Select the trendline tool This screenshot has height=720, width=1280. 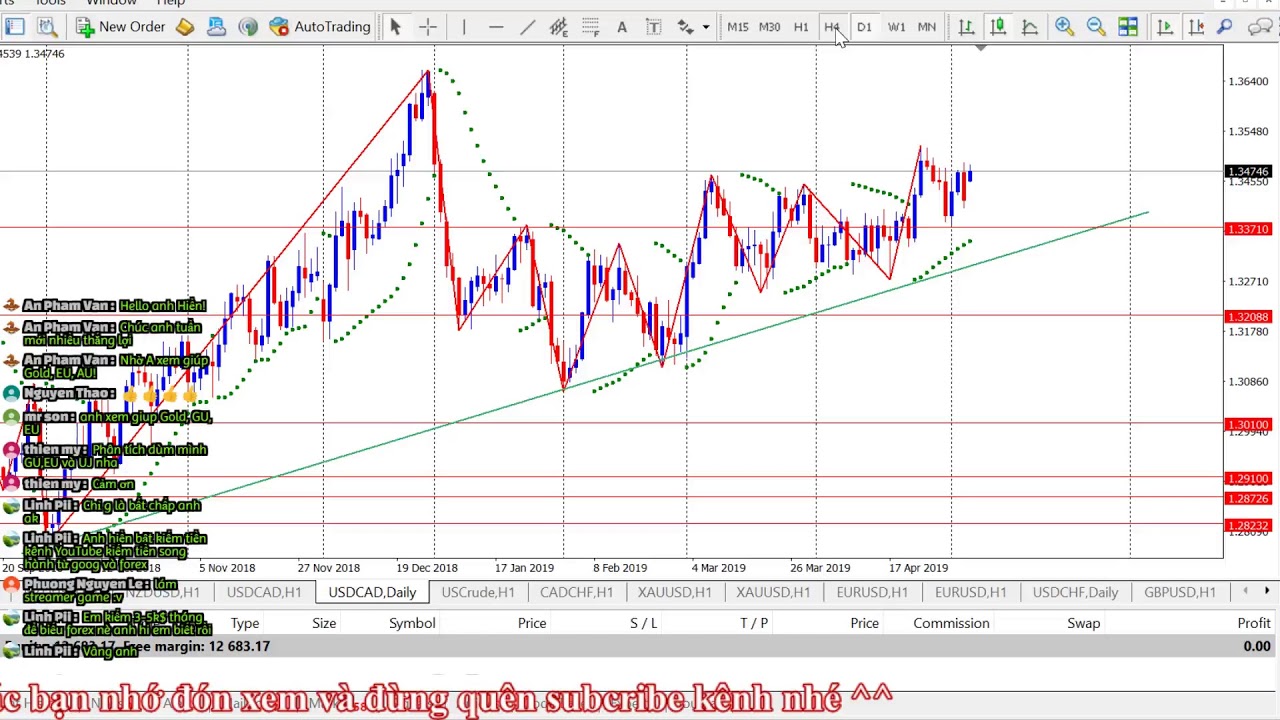click(527, 27)
